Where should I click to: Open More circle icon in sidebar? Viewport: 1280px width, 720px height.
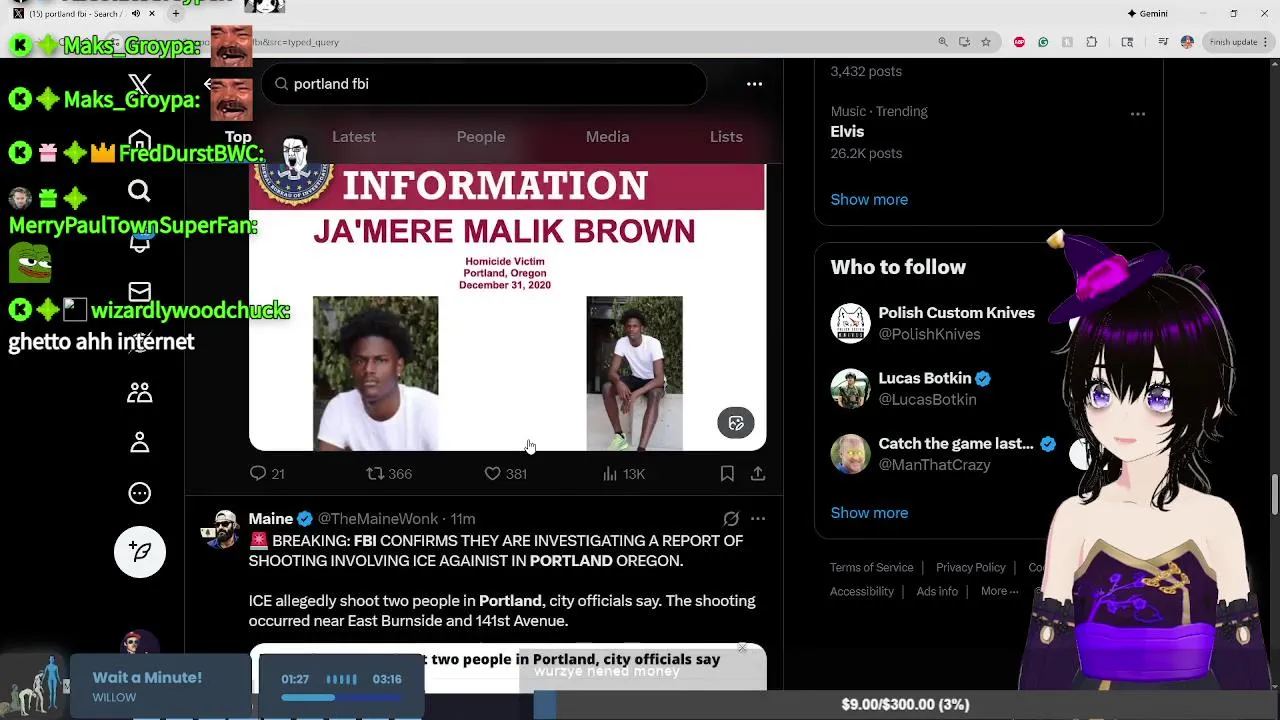click(139, 493)
